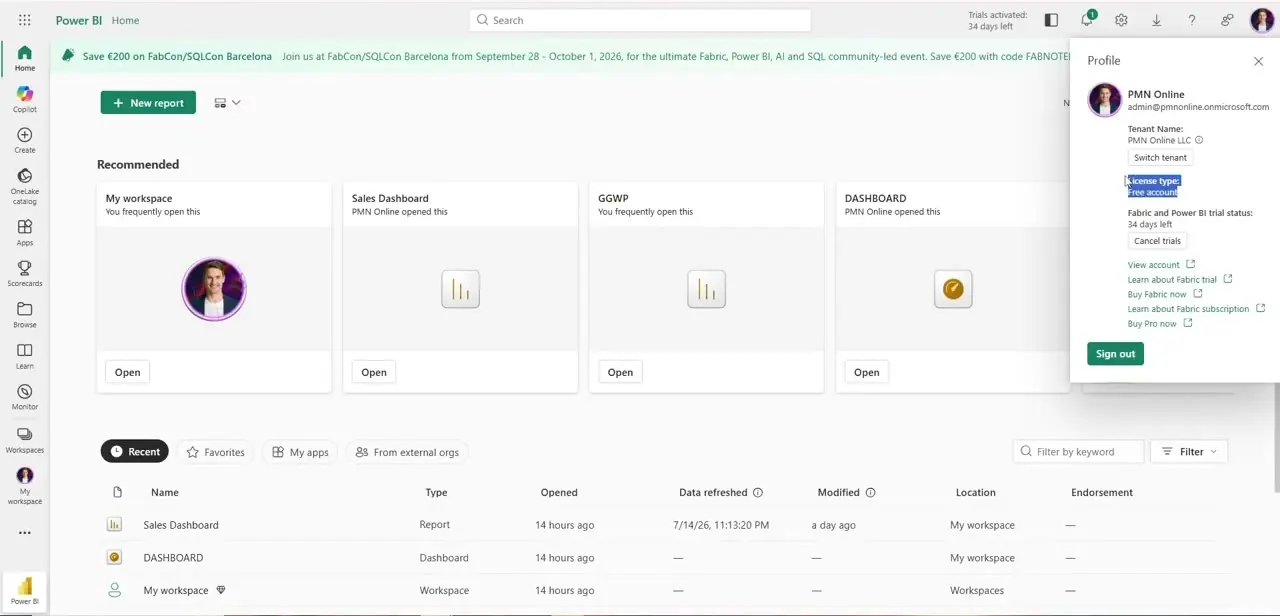The height and width of the screenshot is (616, 1280).
Task: Open the Buy Pro now link
Action: point(1160,324)
